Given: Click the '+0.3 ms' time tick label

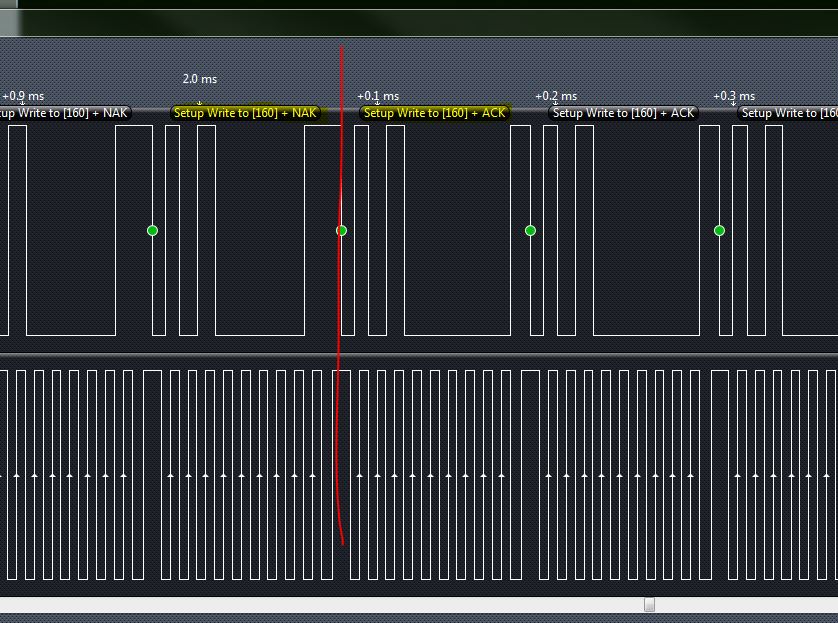Looking at the screenshot, I should coord(734,96).
